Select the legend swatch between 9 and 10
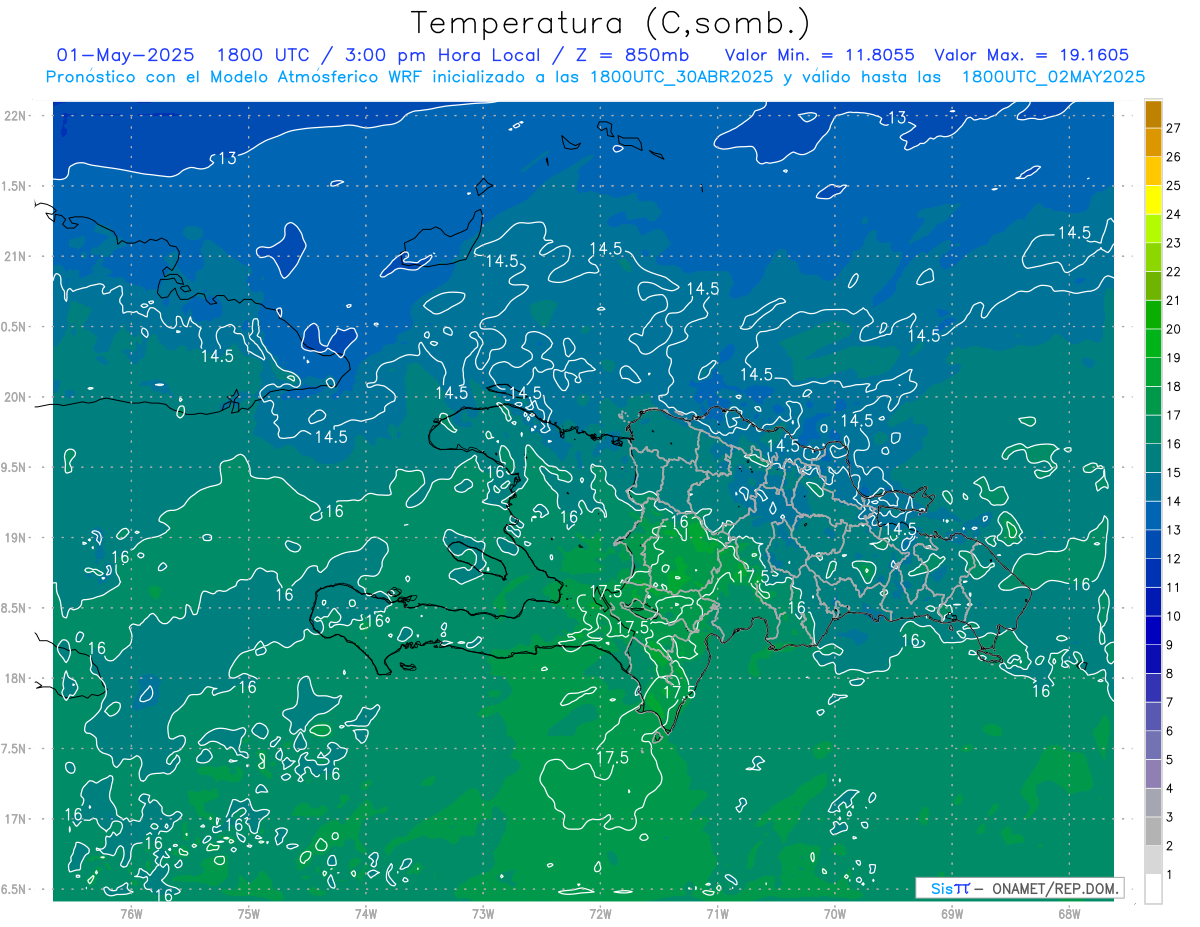This screenshot has width=1200, height=927. pos(1153,631)
